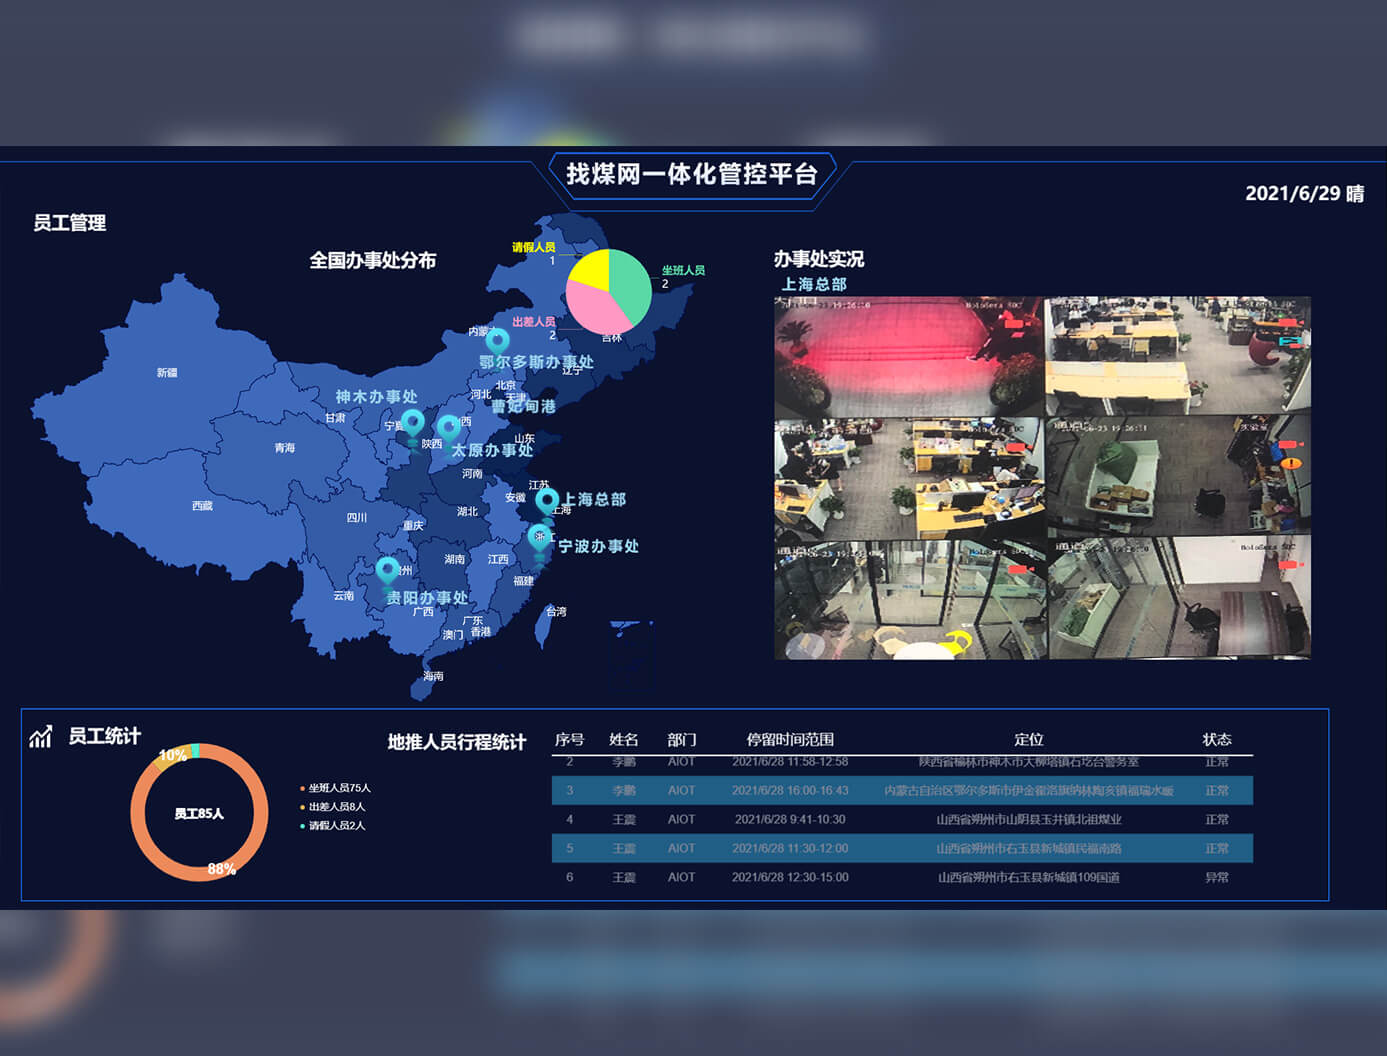Toggle the 坐班人员75人 legend entry
This screenshot has height=1056, width=1387.
click(334, 787)
